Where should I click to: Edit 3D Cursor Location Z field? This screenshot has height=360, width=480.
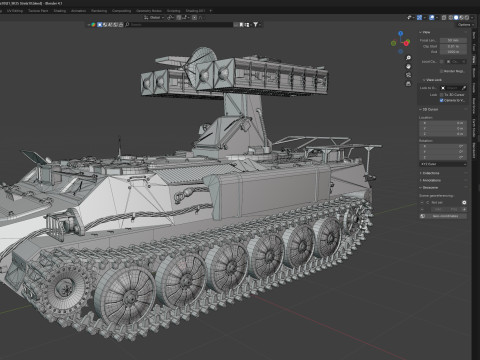443,134
